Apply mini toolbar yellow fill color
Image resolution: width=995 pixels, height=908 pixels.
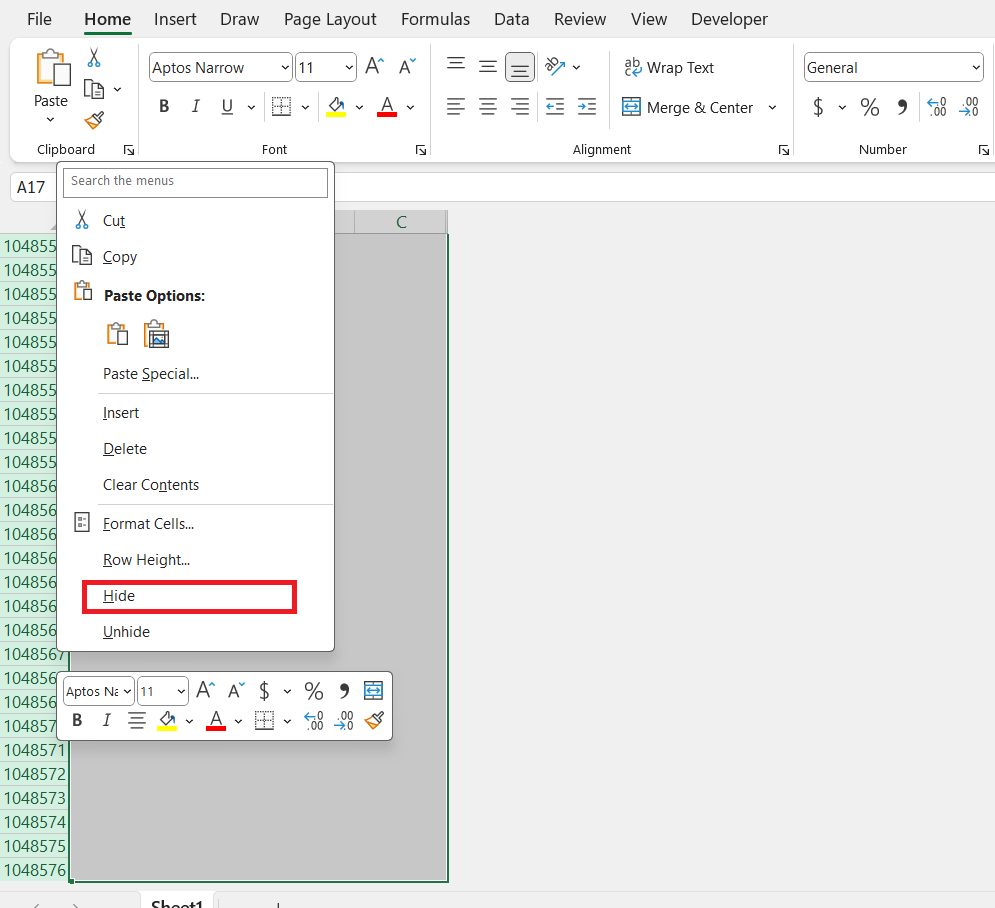[x=167, y=720]
